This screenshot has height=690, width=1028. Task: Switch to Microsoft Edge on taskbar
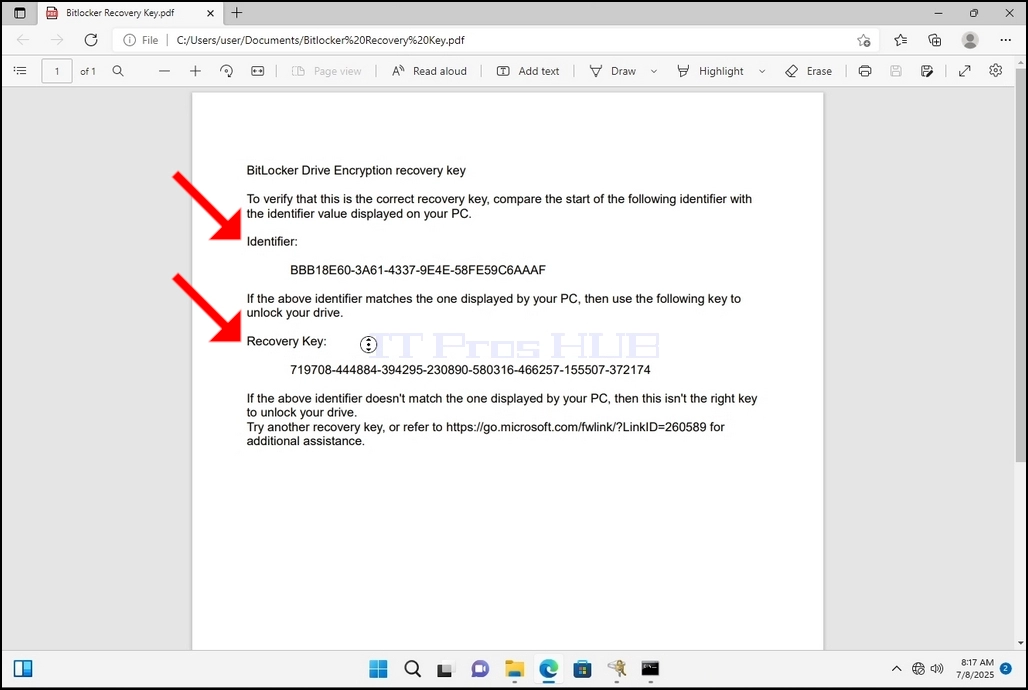coord(548,669)
